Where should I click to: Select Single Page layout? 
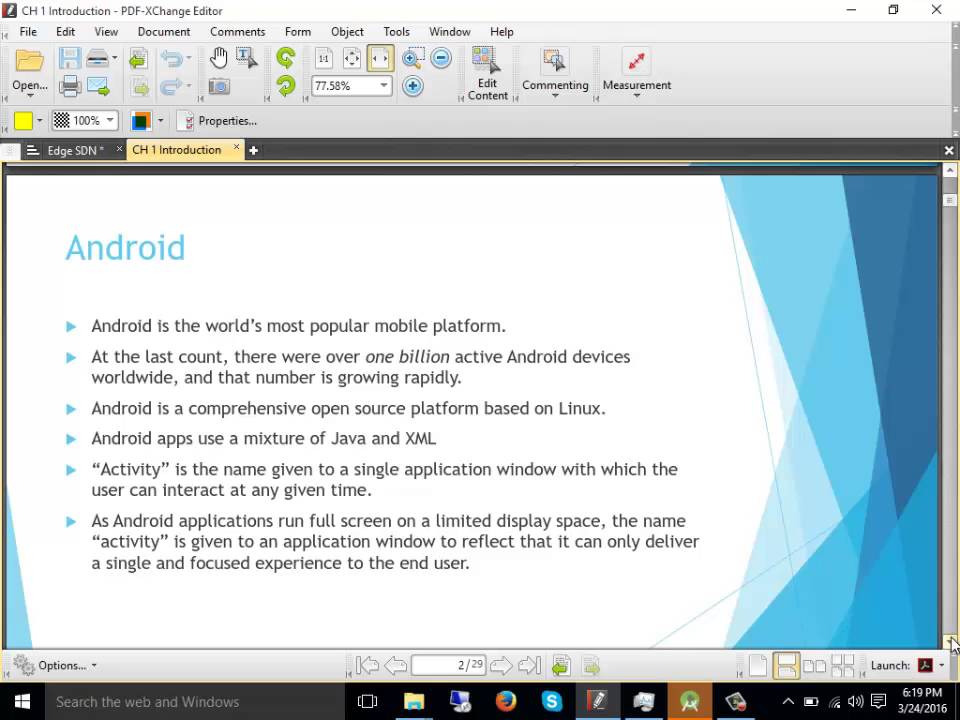coord(758,666)
